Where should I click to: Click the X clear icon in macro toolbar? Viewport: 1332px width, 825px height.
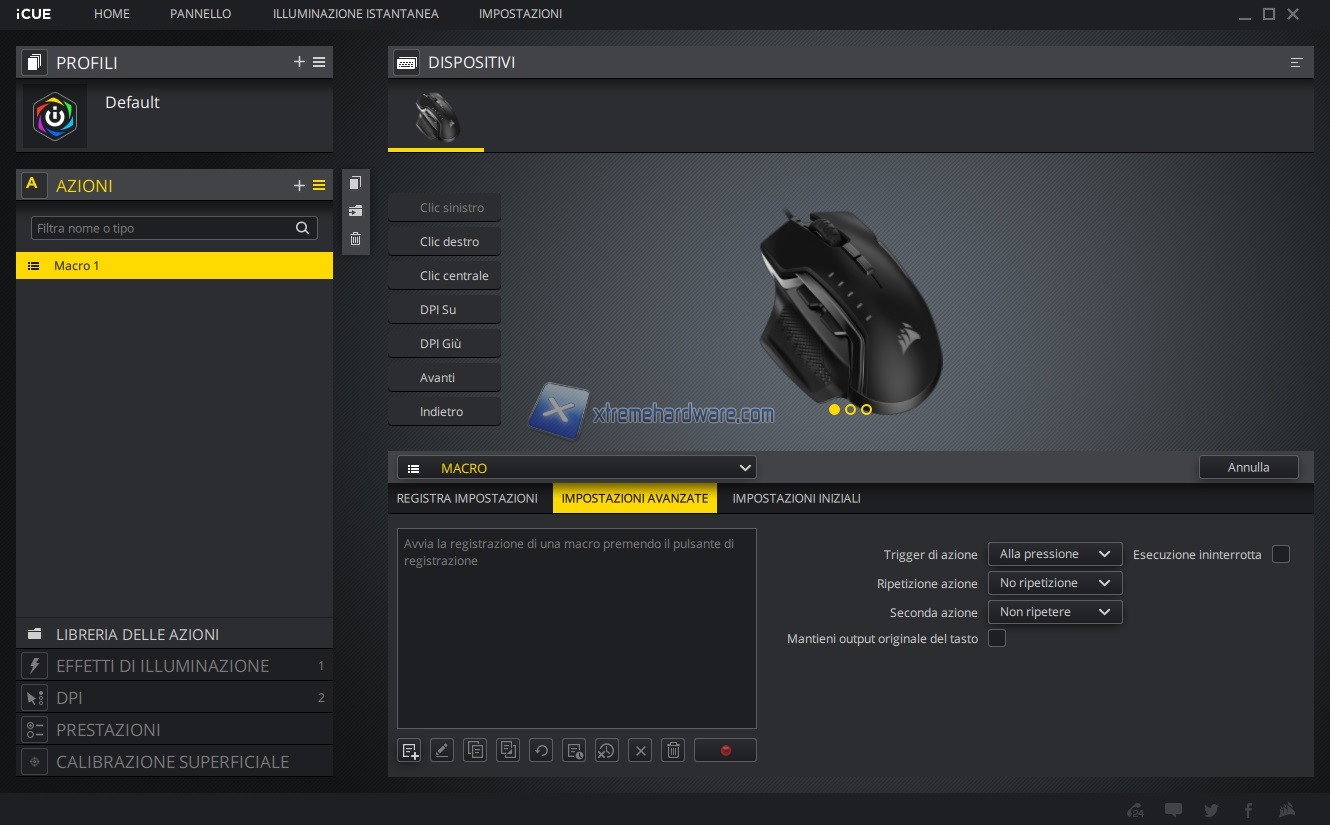click(640, 750)
